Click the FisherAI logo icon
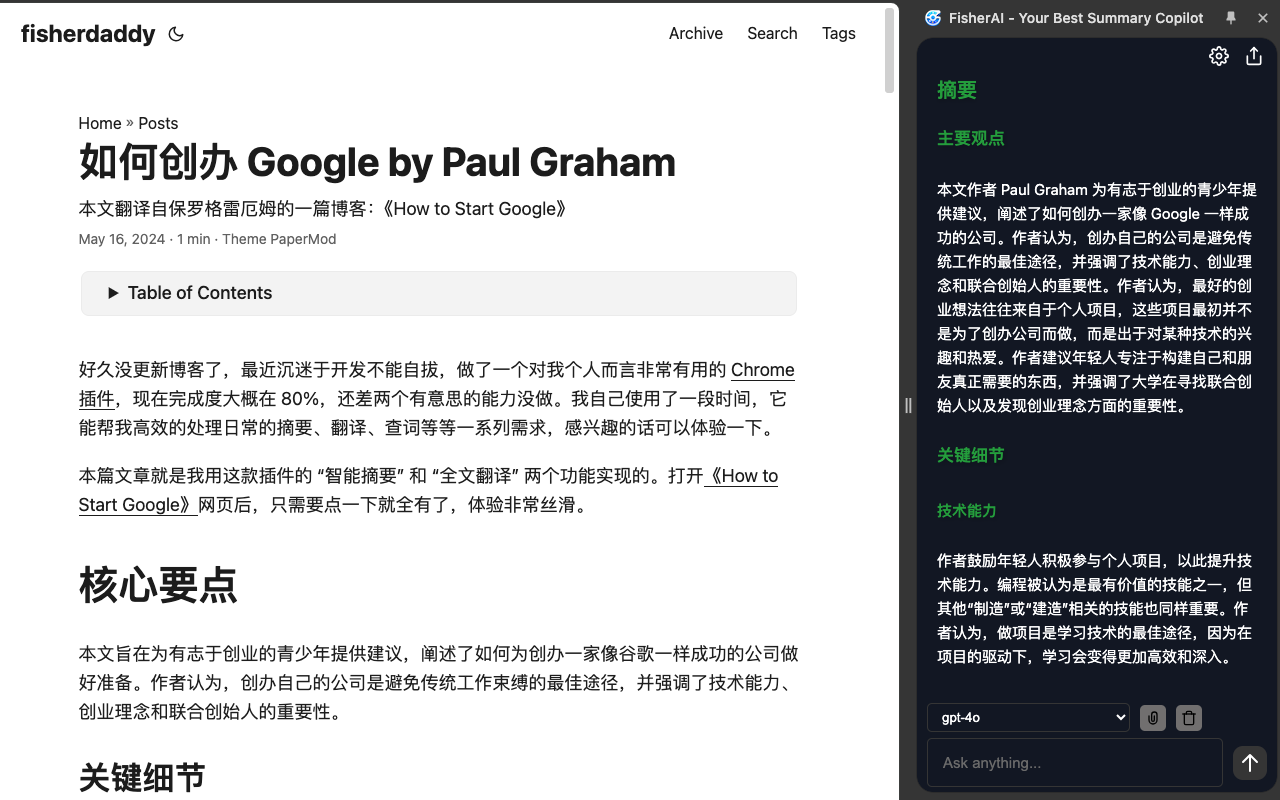 tap(933, 18)
